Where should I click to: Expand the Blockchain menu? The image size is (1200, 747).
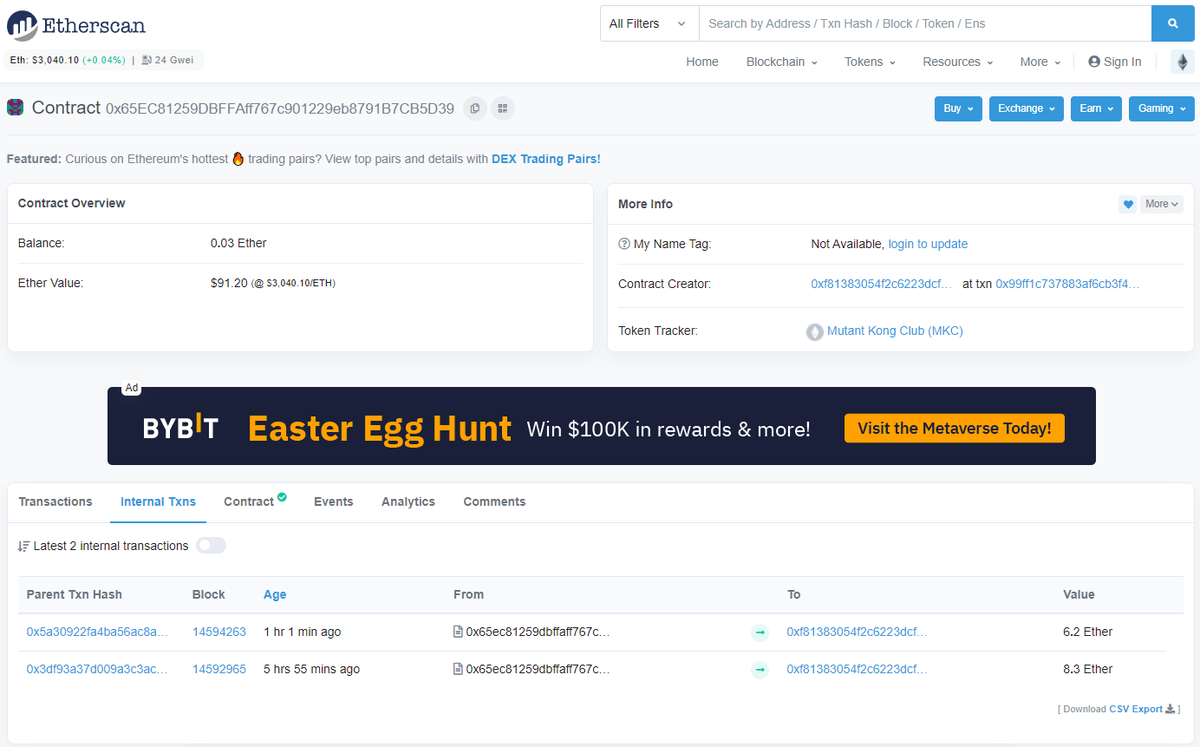tap(782, 62)
